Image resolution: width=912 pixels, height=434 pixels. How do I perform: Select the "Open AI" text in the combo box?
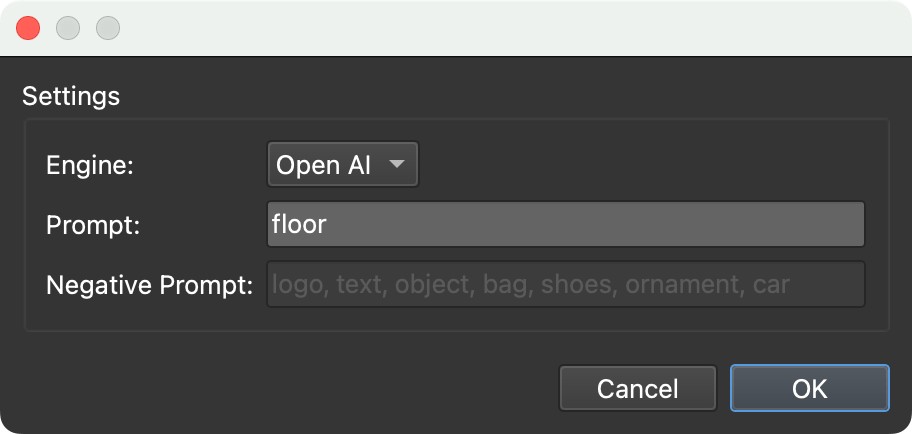(323, 166)
